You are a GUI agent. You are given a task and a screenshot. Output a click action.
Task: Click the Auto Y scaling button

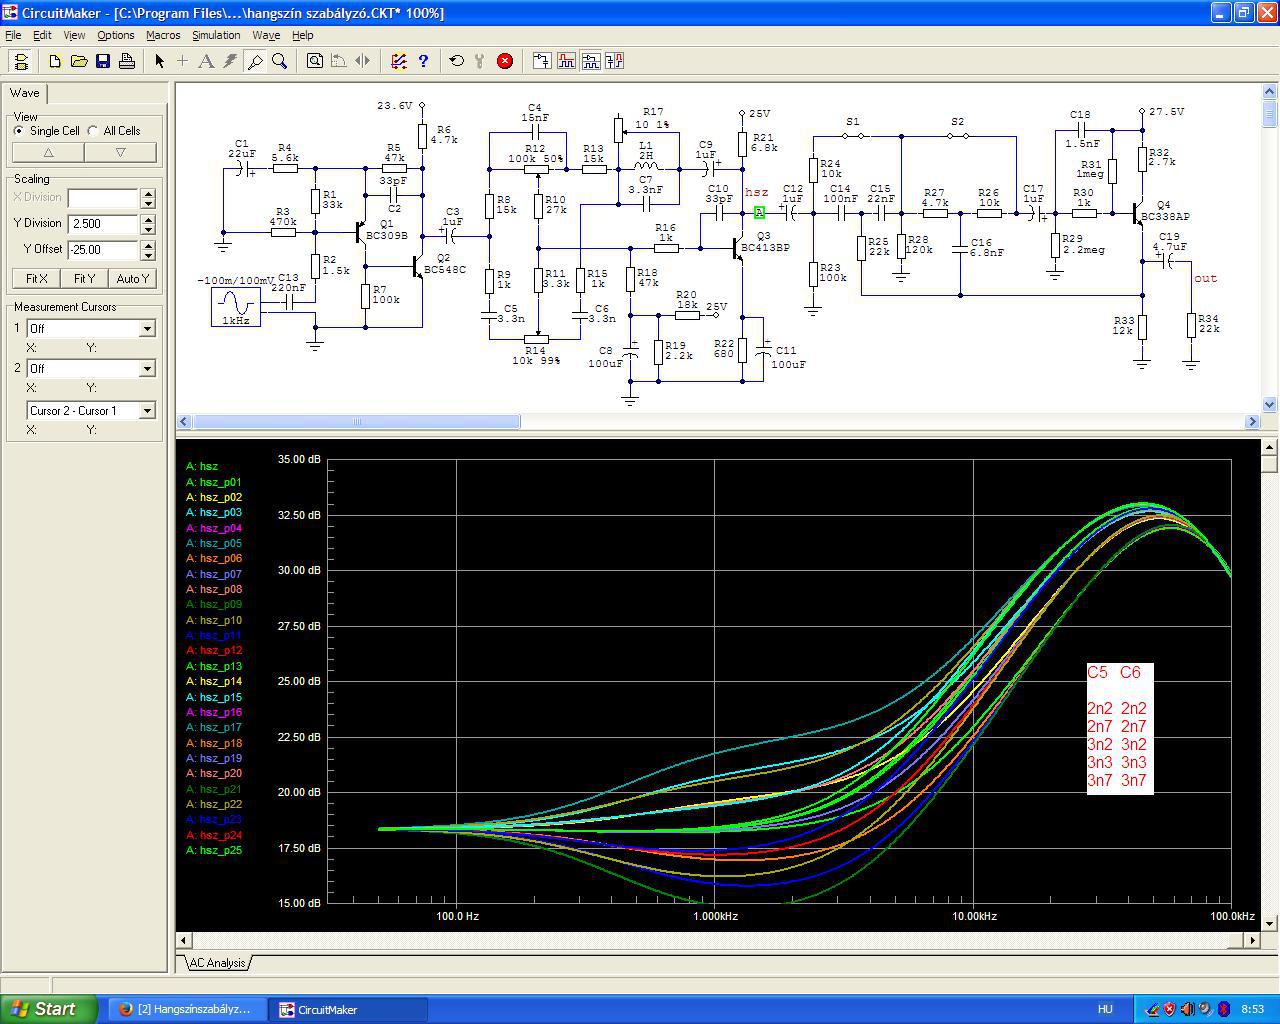point(133,279)
